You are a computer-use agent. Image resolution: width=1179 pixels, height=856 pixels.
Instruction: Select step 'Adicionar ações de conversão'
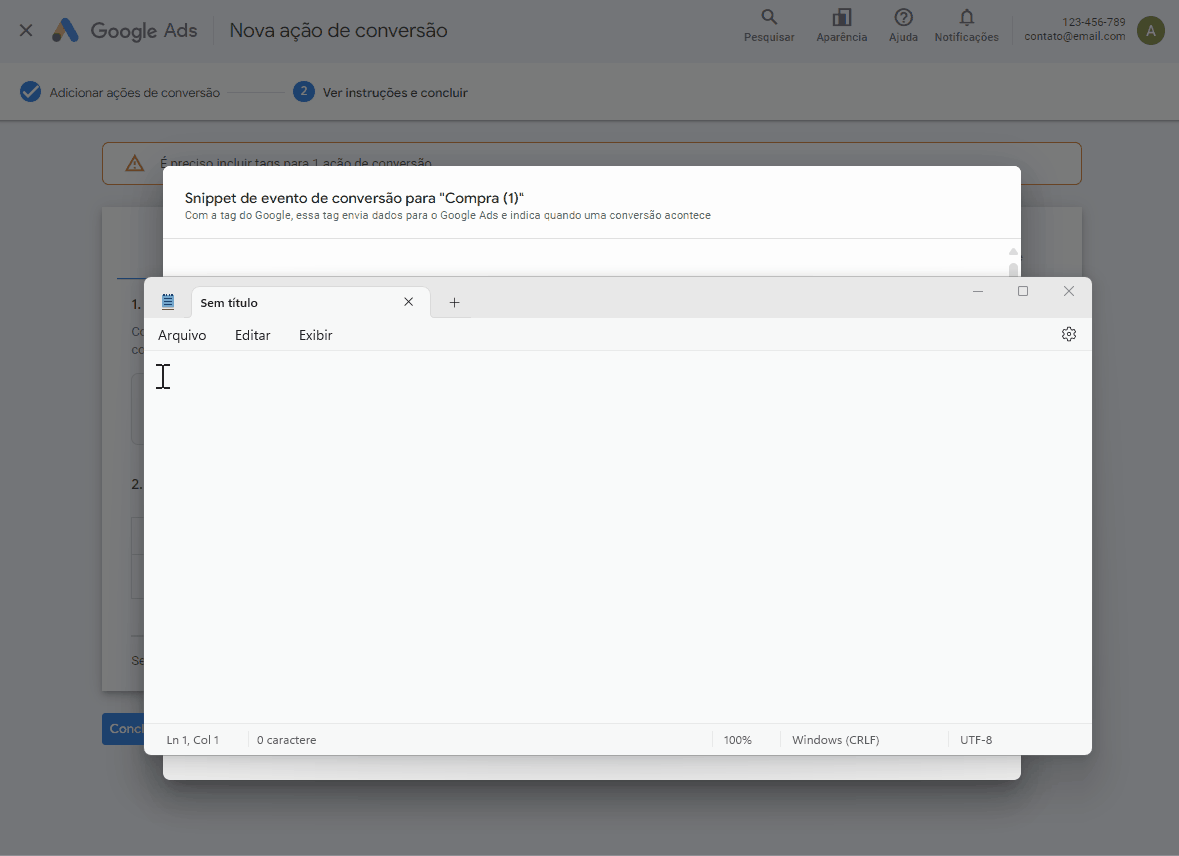tap(120, 93)
